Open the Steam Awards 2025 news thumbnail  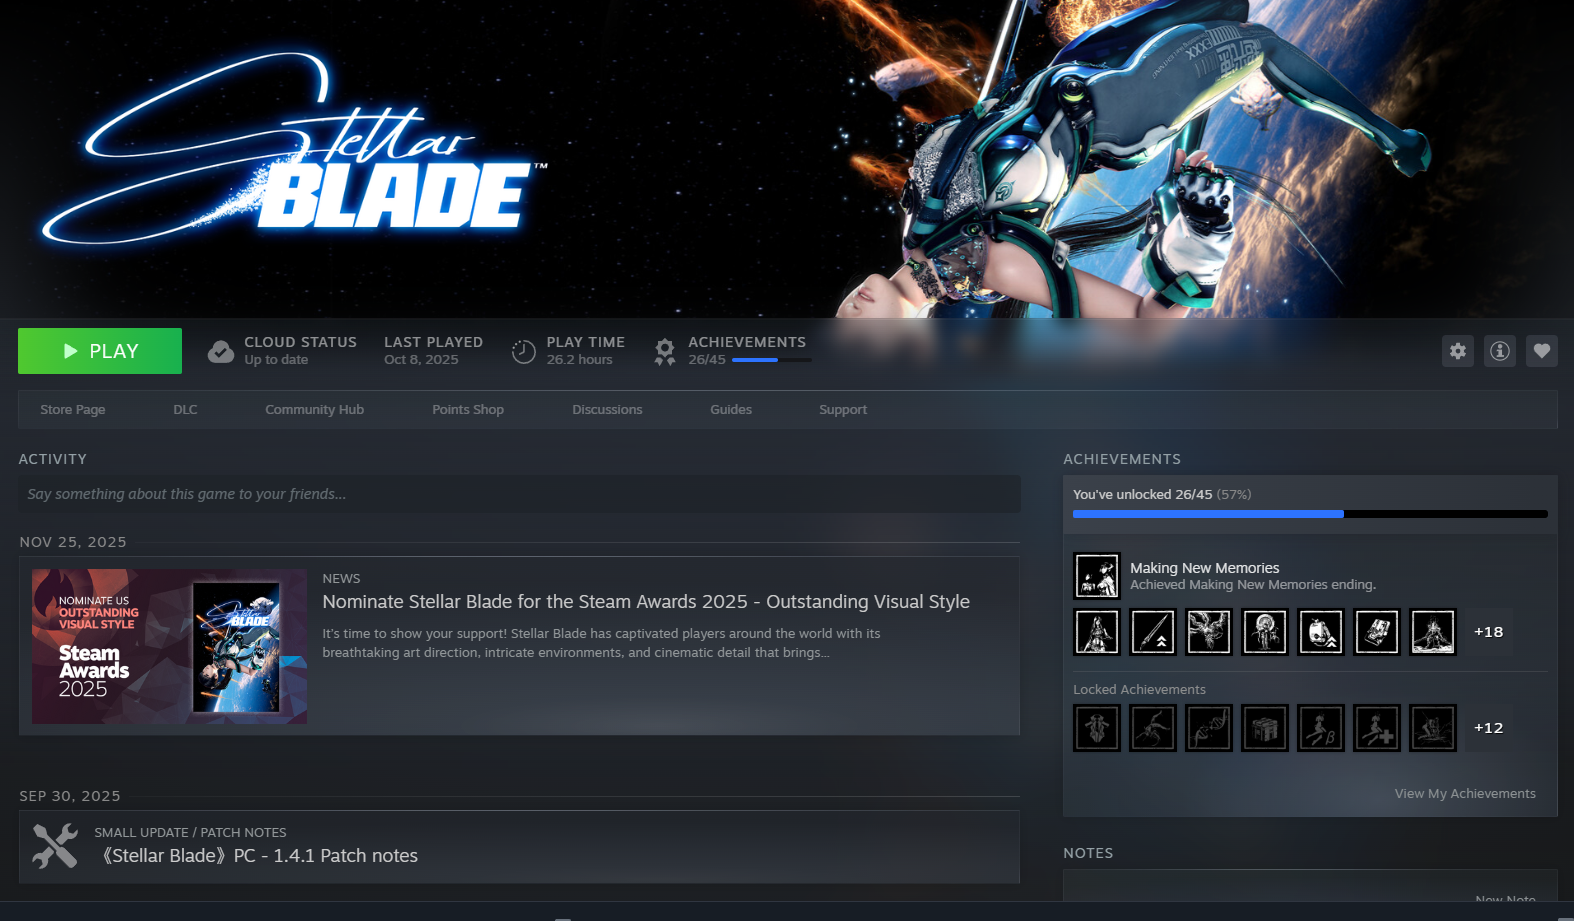click(170, 646)
